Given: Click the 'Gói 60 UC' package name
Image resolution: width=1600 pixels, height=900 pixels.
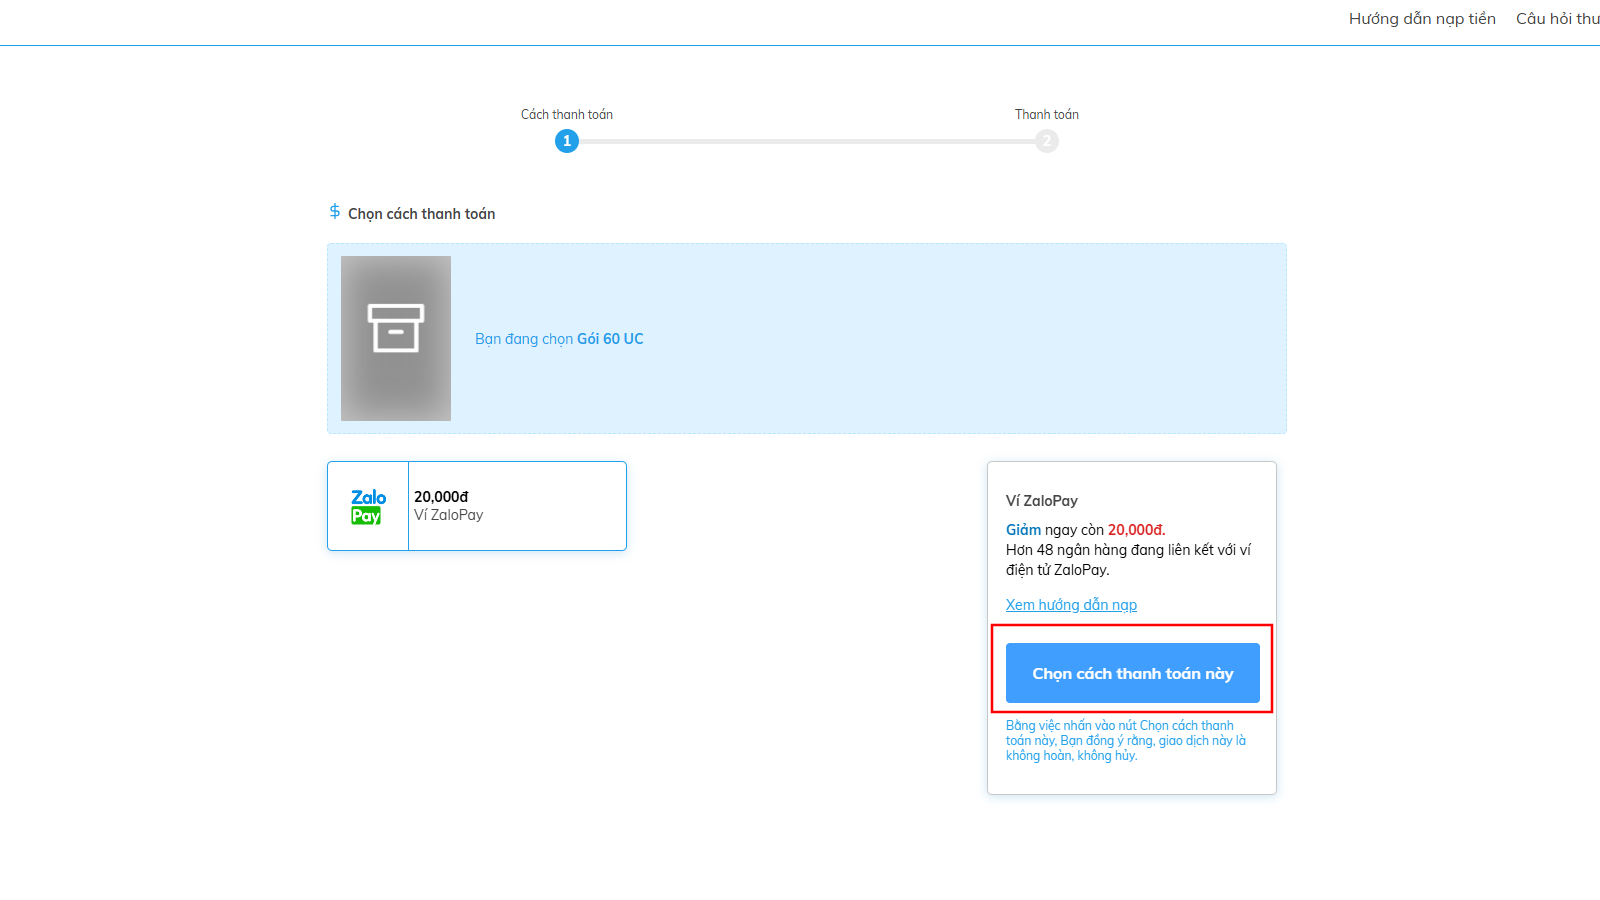Looking at the screenshot, I should tap(610, 339).
